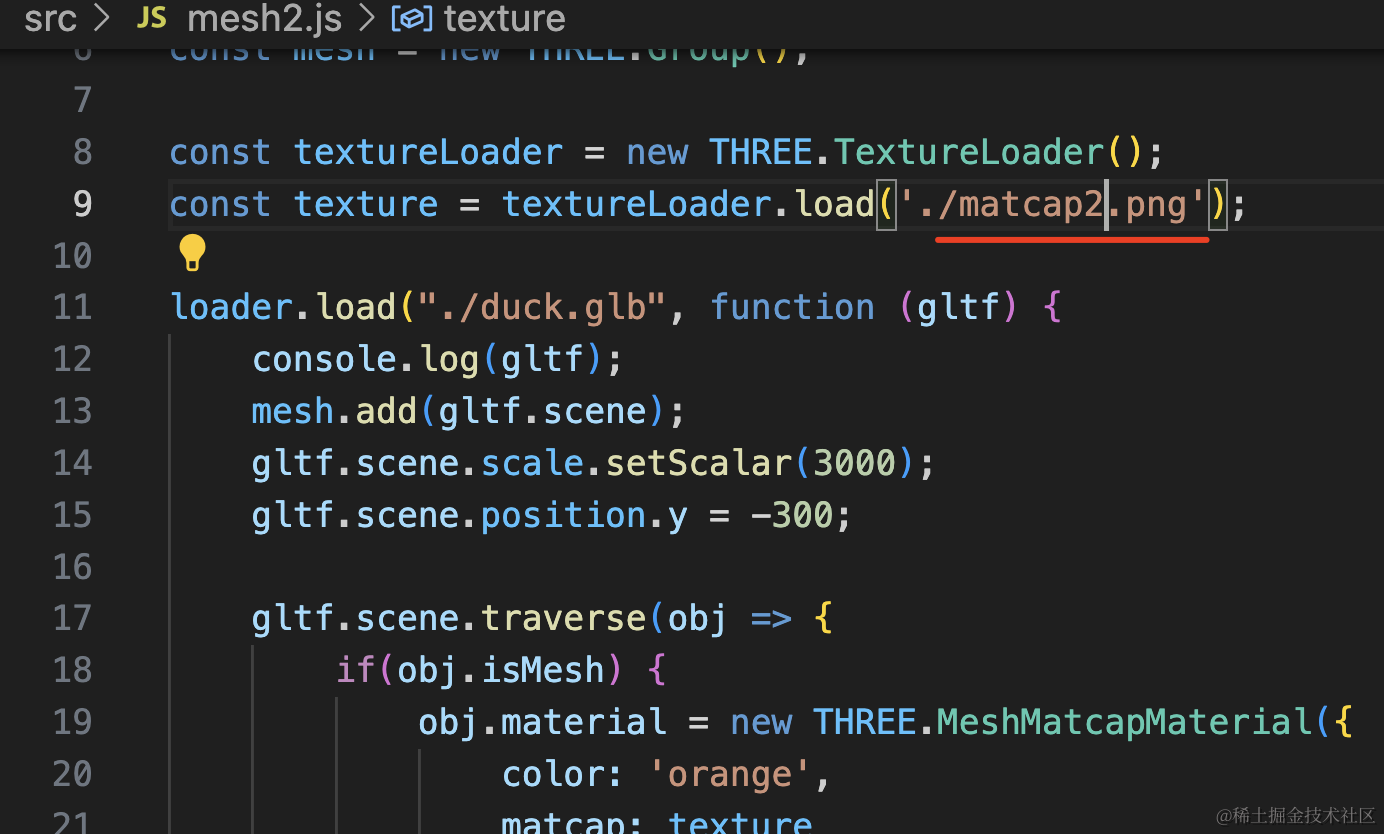Click the './matcap2.png' string
The height and width of the screenshot is (834, 1384).
(1053, 205)
